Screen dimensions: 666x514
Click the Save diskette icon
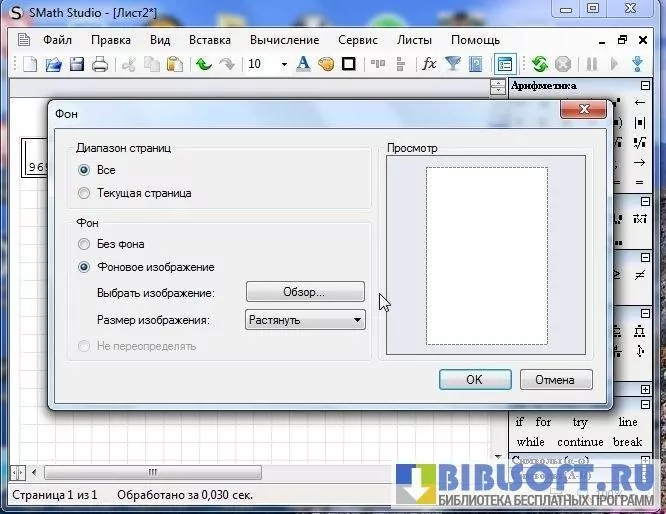(76, 64)
